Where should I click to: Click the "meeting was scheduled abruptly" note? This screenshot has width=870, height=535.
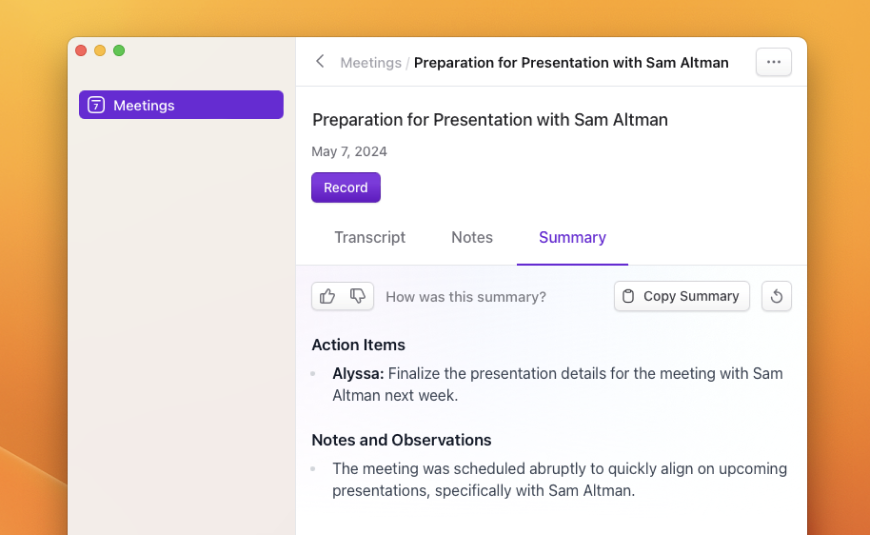pyautogui.click(x=559, y=480)
